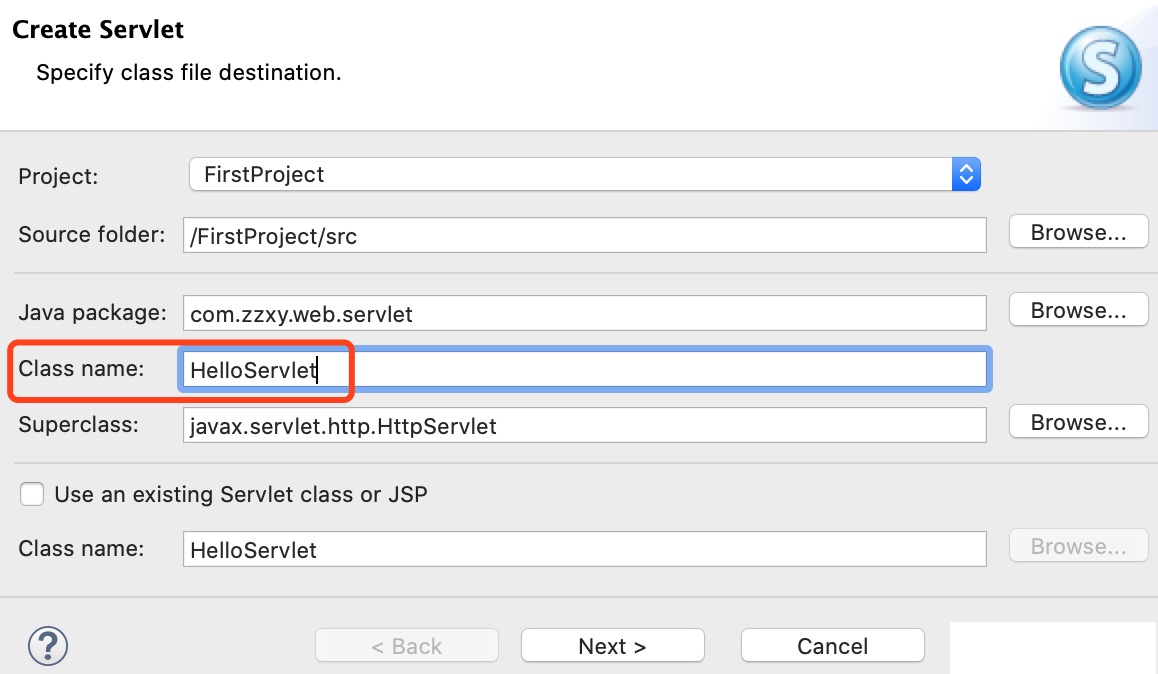This screenshot has width=1158, height=674.
Task: Click the lower disabled Class name field
Action: 584,549
